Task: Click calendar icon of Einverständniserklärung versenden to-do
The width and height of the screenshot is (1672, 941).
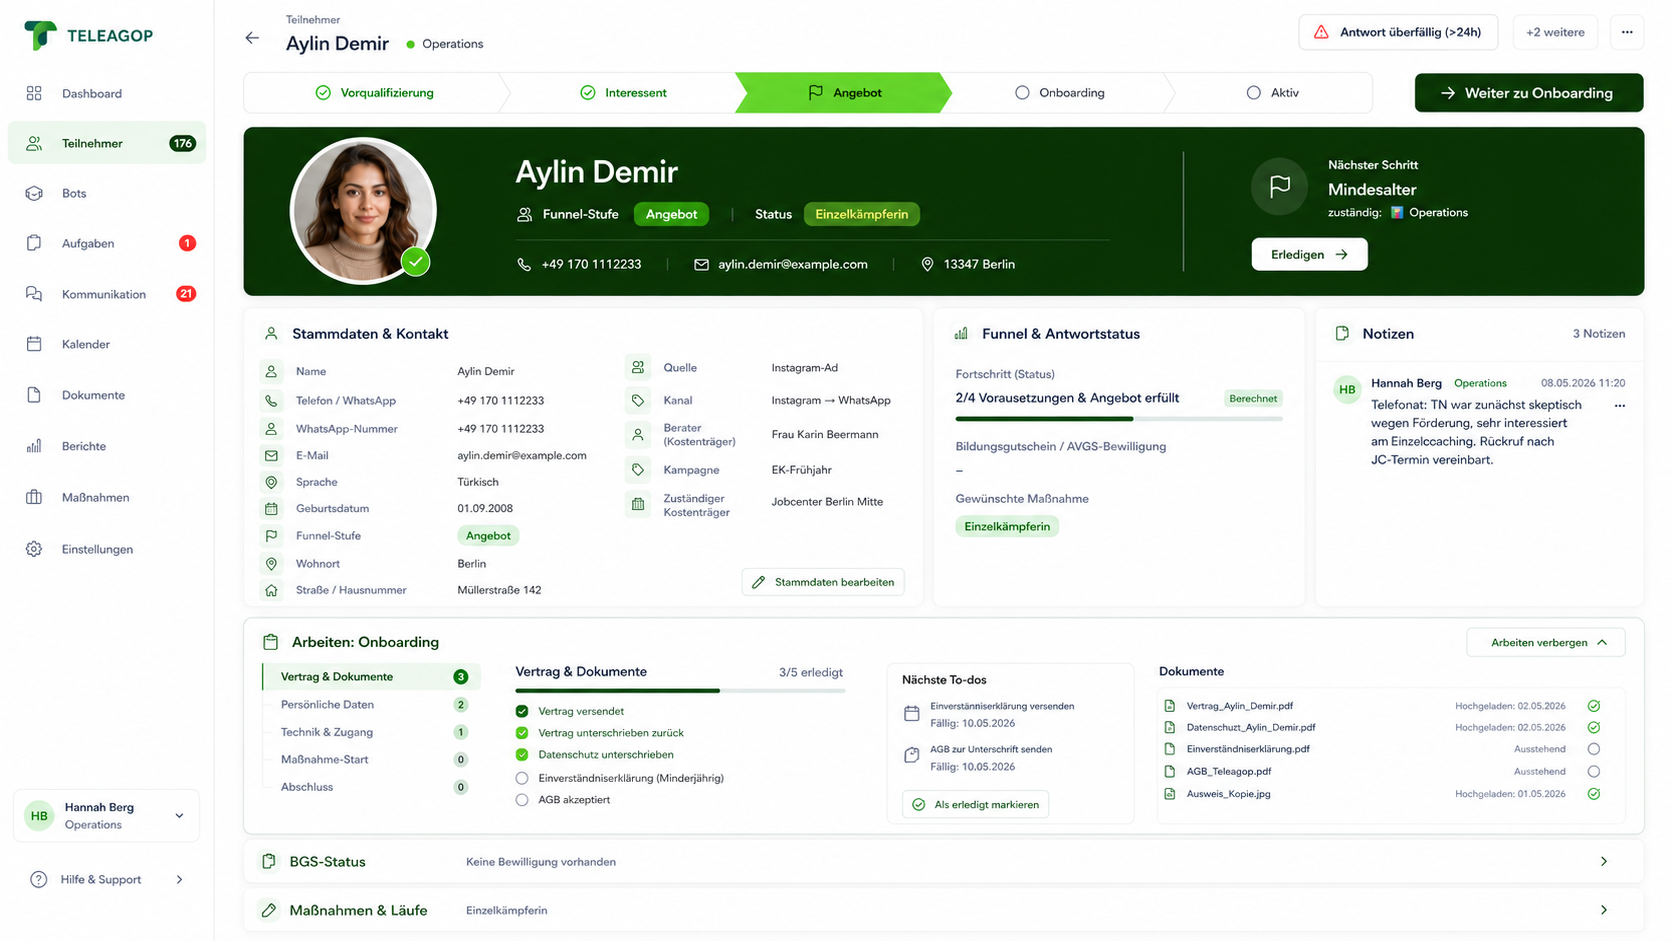Action: [x=911, y=714]
